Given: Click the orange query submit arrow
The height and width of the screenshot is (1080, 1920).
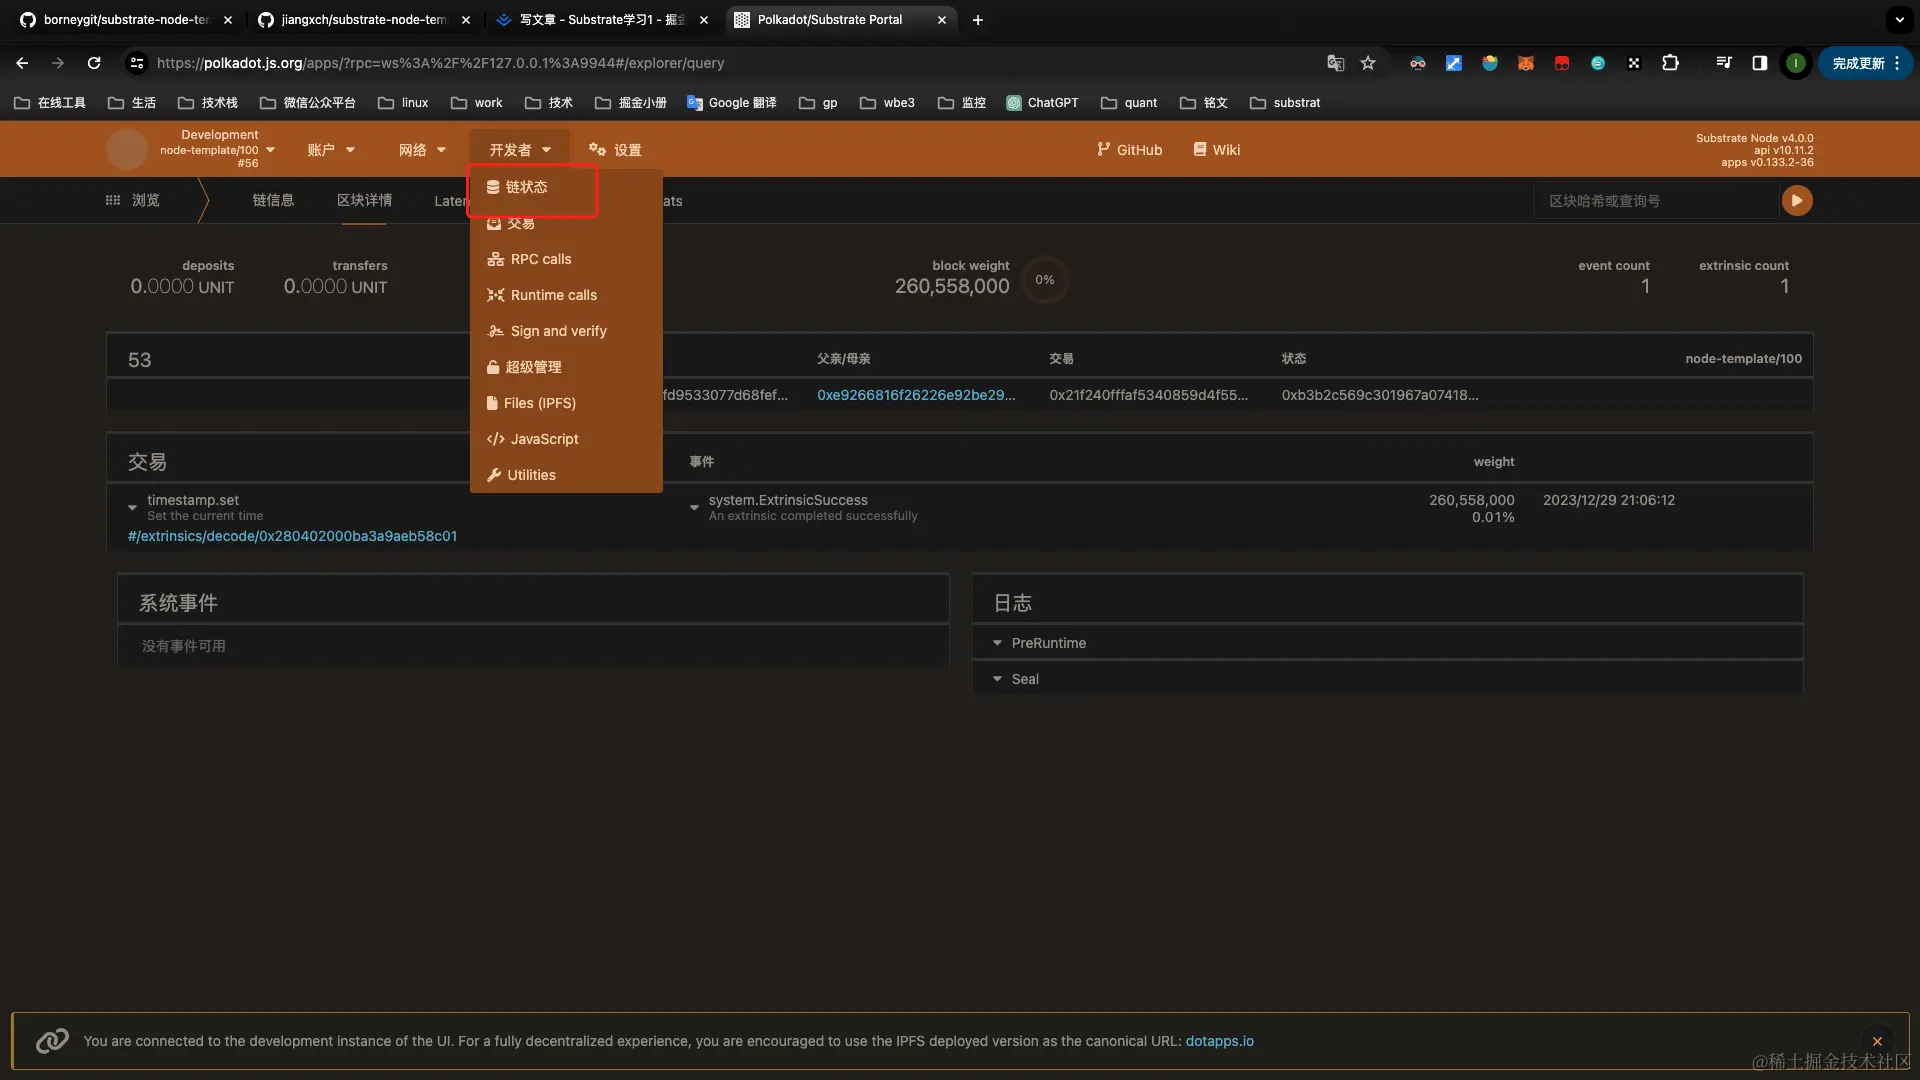Looking at the screenshot, I should [x=1797, y=201].
